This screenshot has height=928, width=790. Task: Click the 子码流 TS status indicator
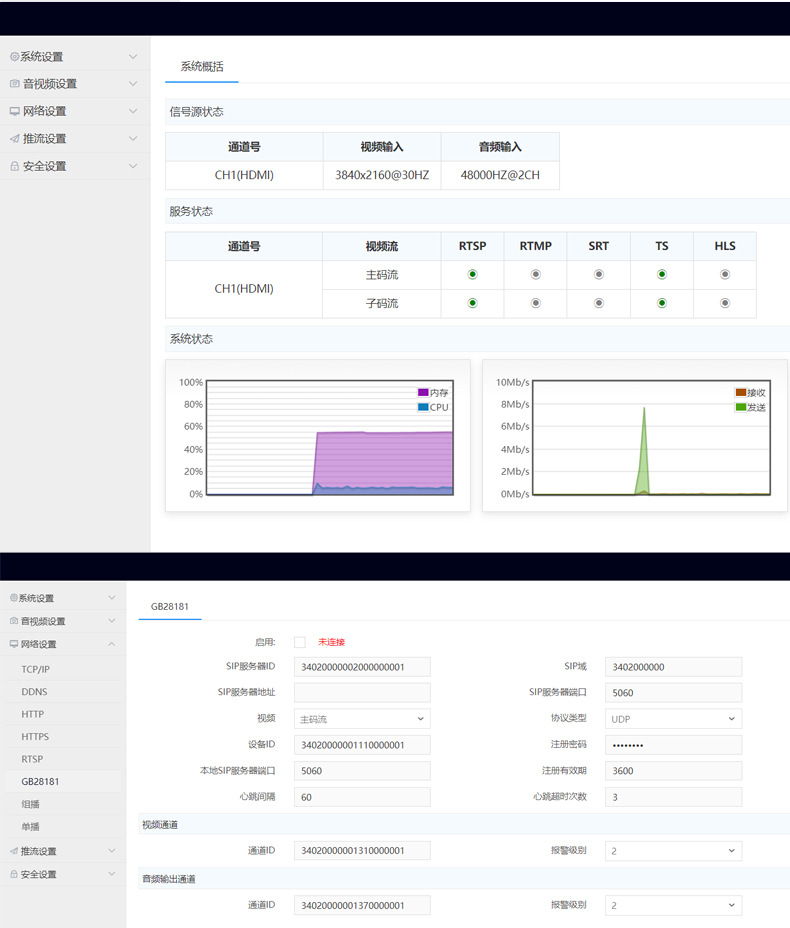662,303
